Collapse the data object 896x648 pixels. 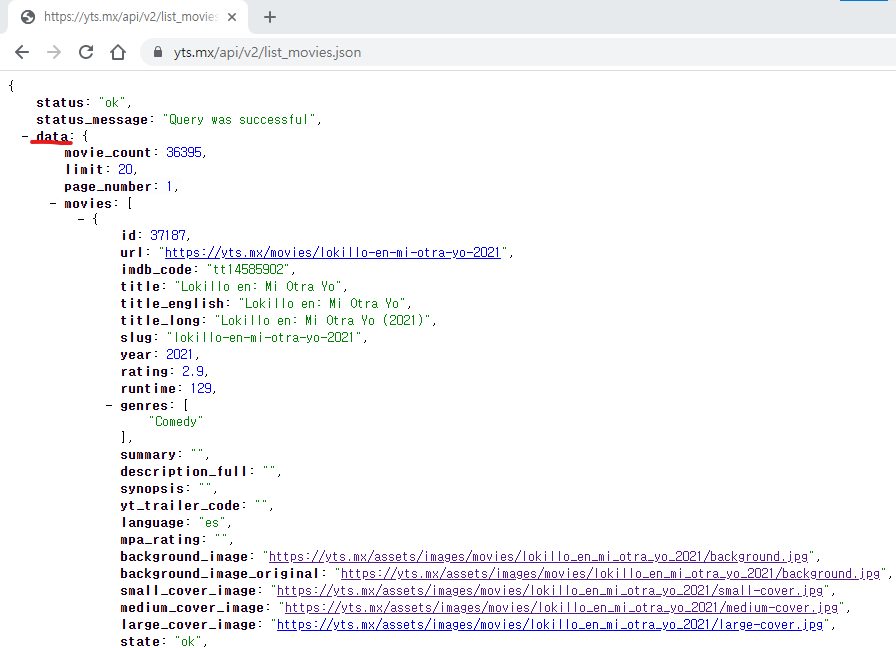pos(25,137)
